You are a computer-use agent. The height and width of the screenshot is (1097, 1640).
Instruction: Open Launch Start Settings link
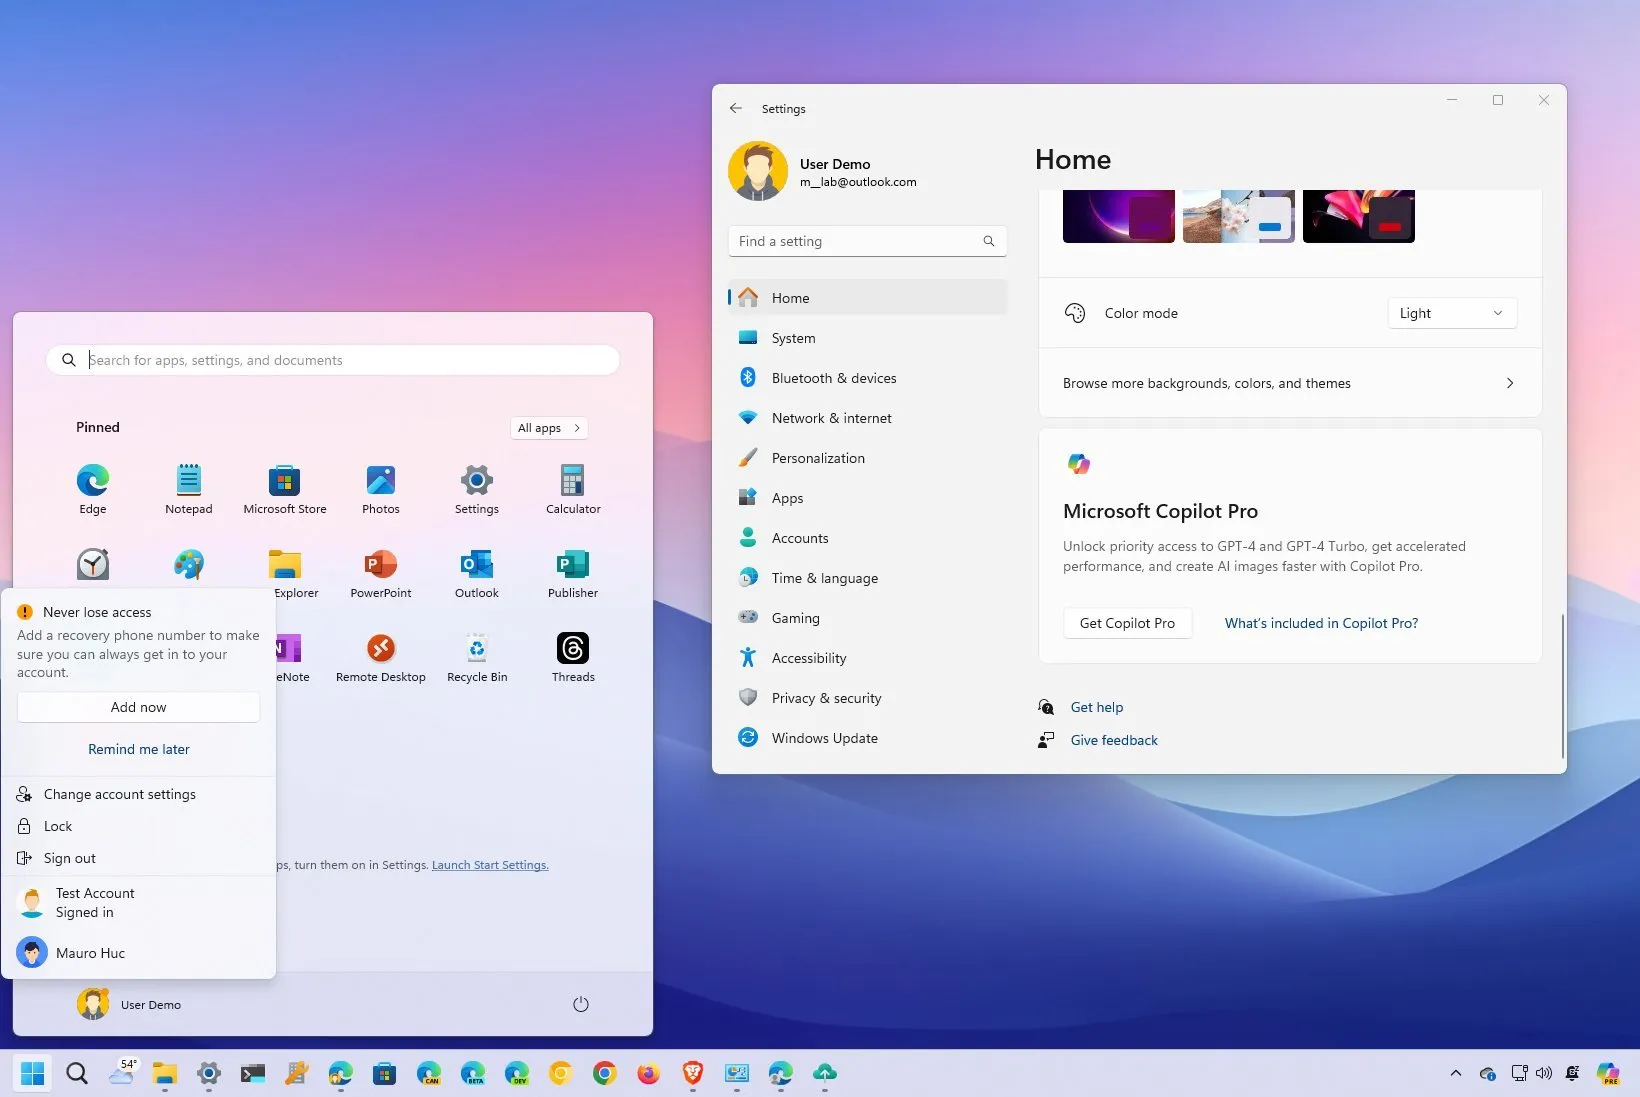click(x=490, y=865)
